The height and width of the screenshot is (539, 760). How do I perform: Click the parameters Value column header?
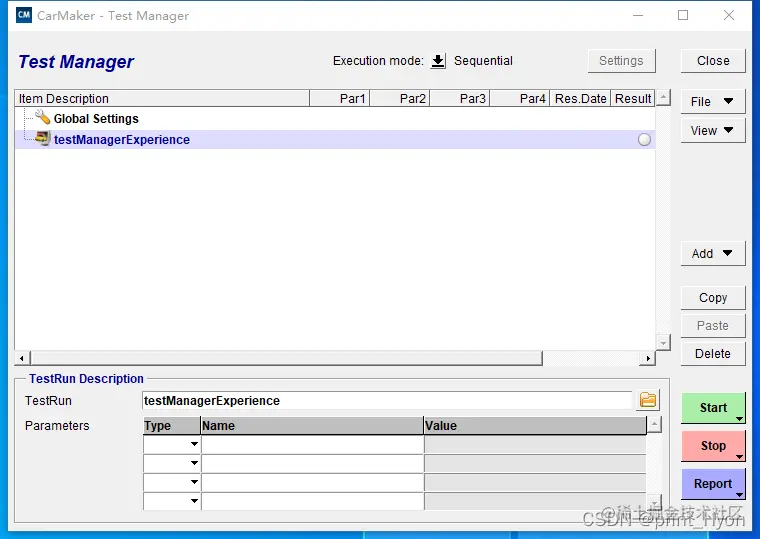535,426
